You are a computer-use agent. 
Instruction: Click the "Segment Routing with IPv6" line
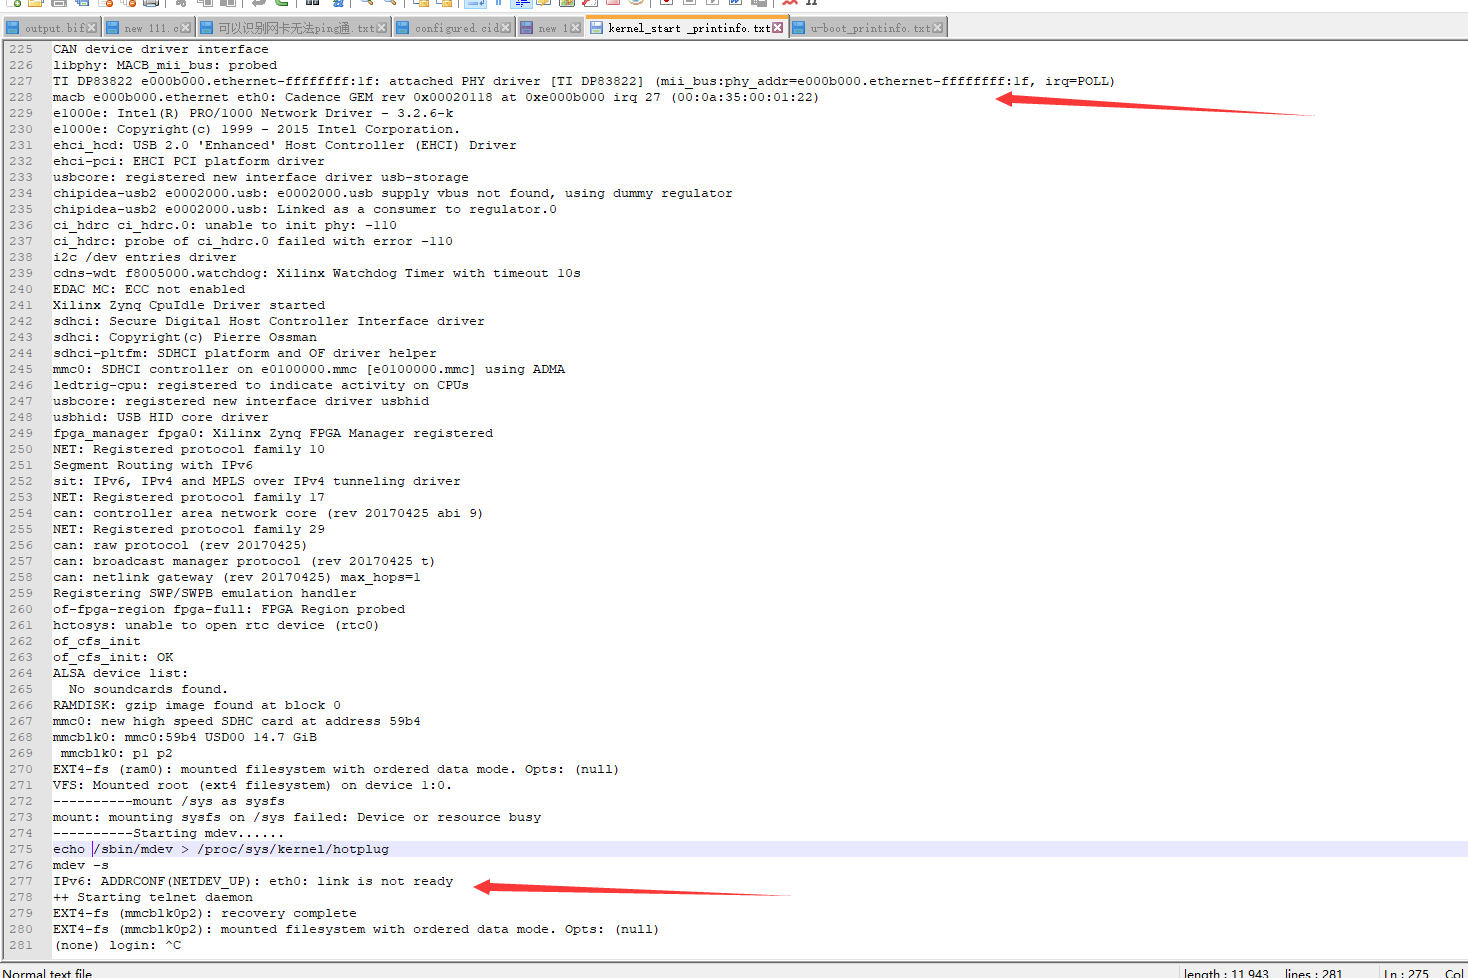coord(153,465)
